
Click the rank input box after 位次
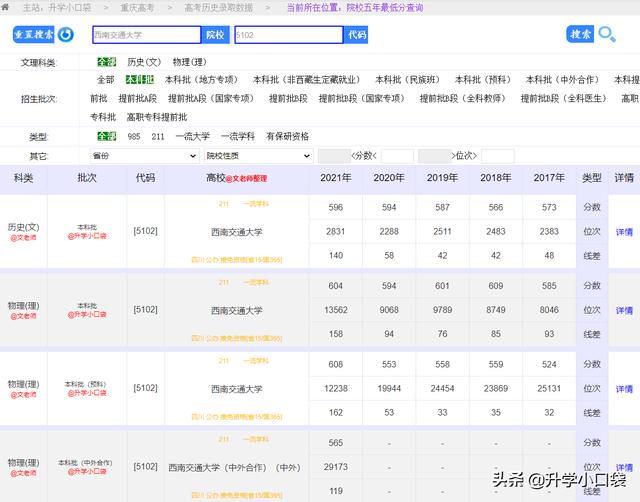[498, 156]
